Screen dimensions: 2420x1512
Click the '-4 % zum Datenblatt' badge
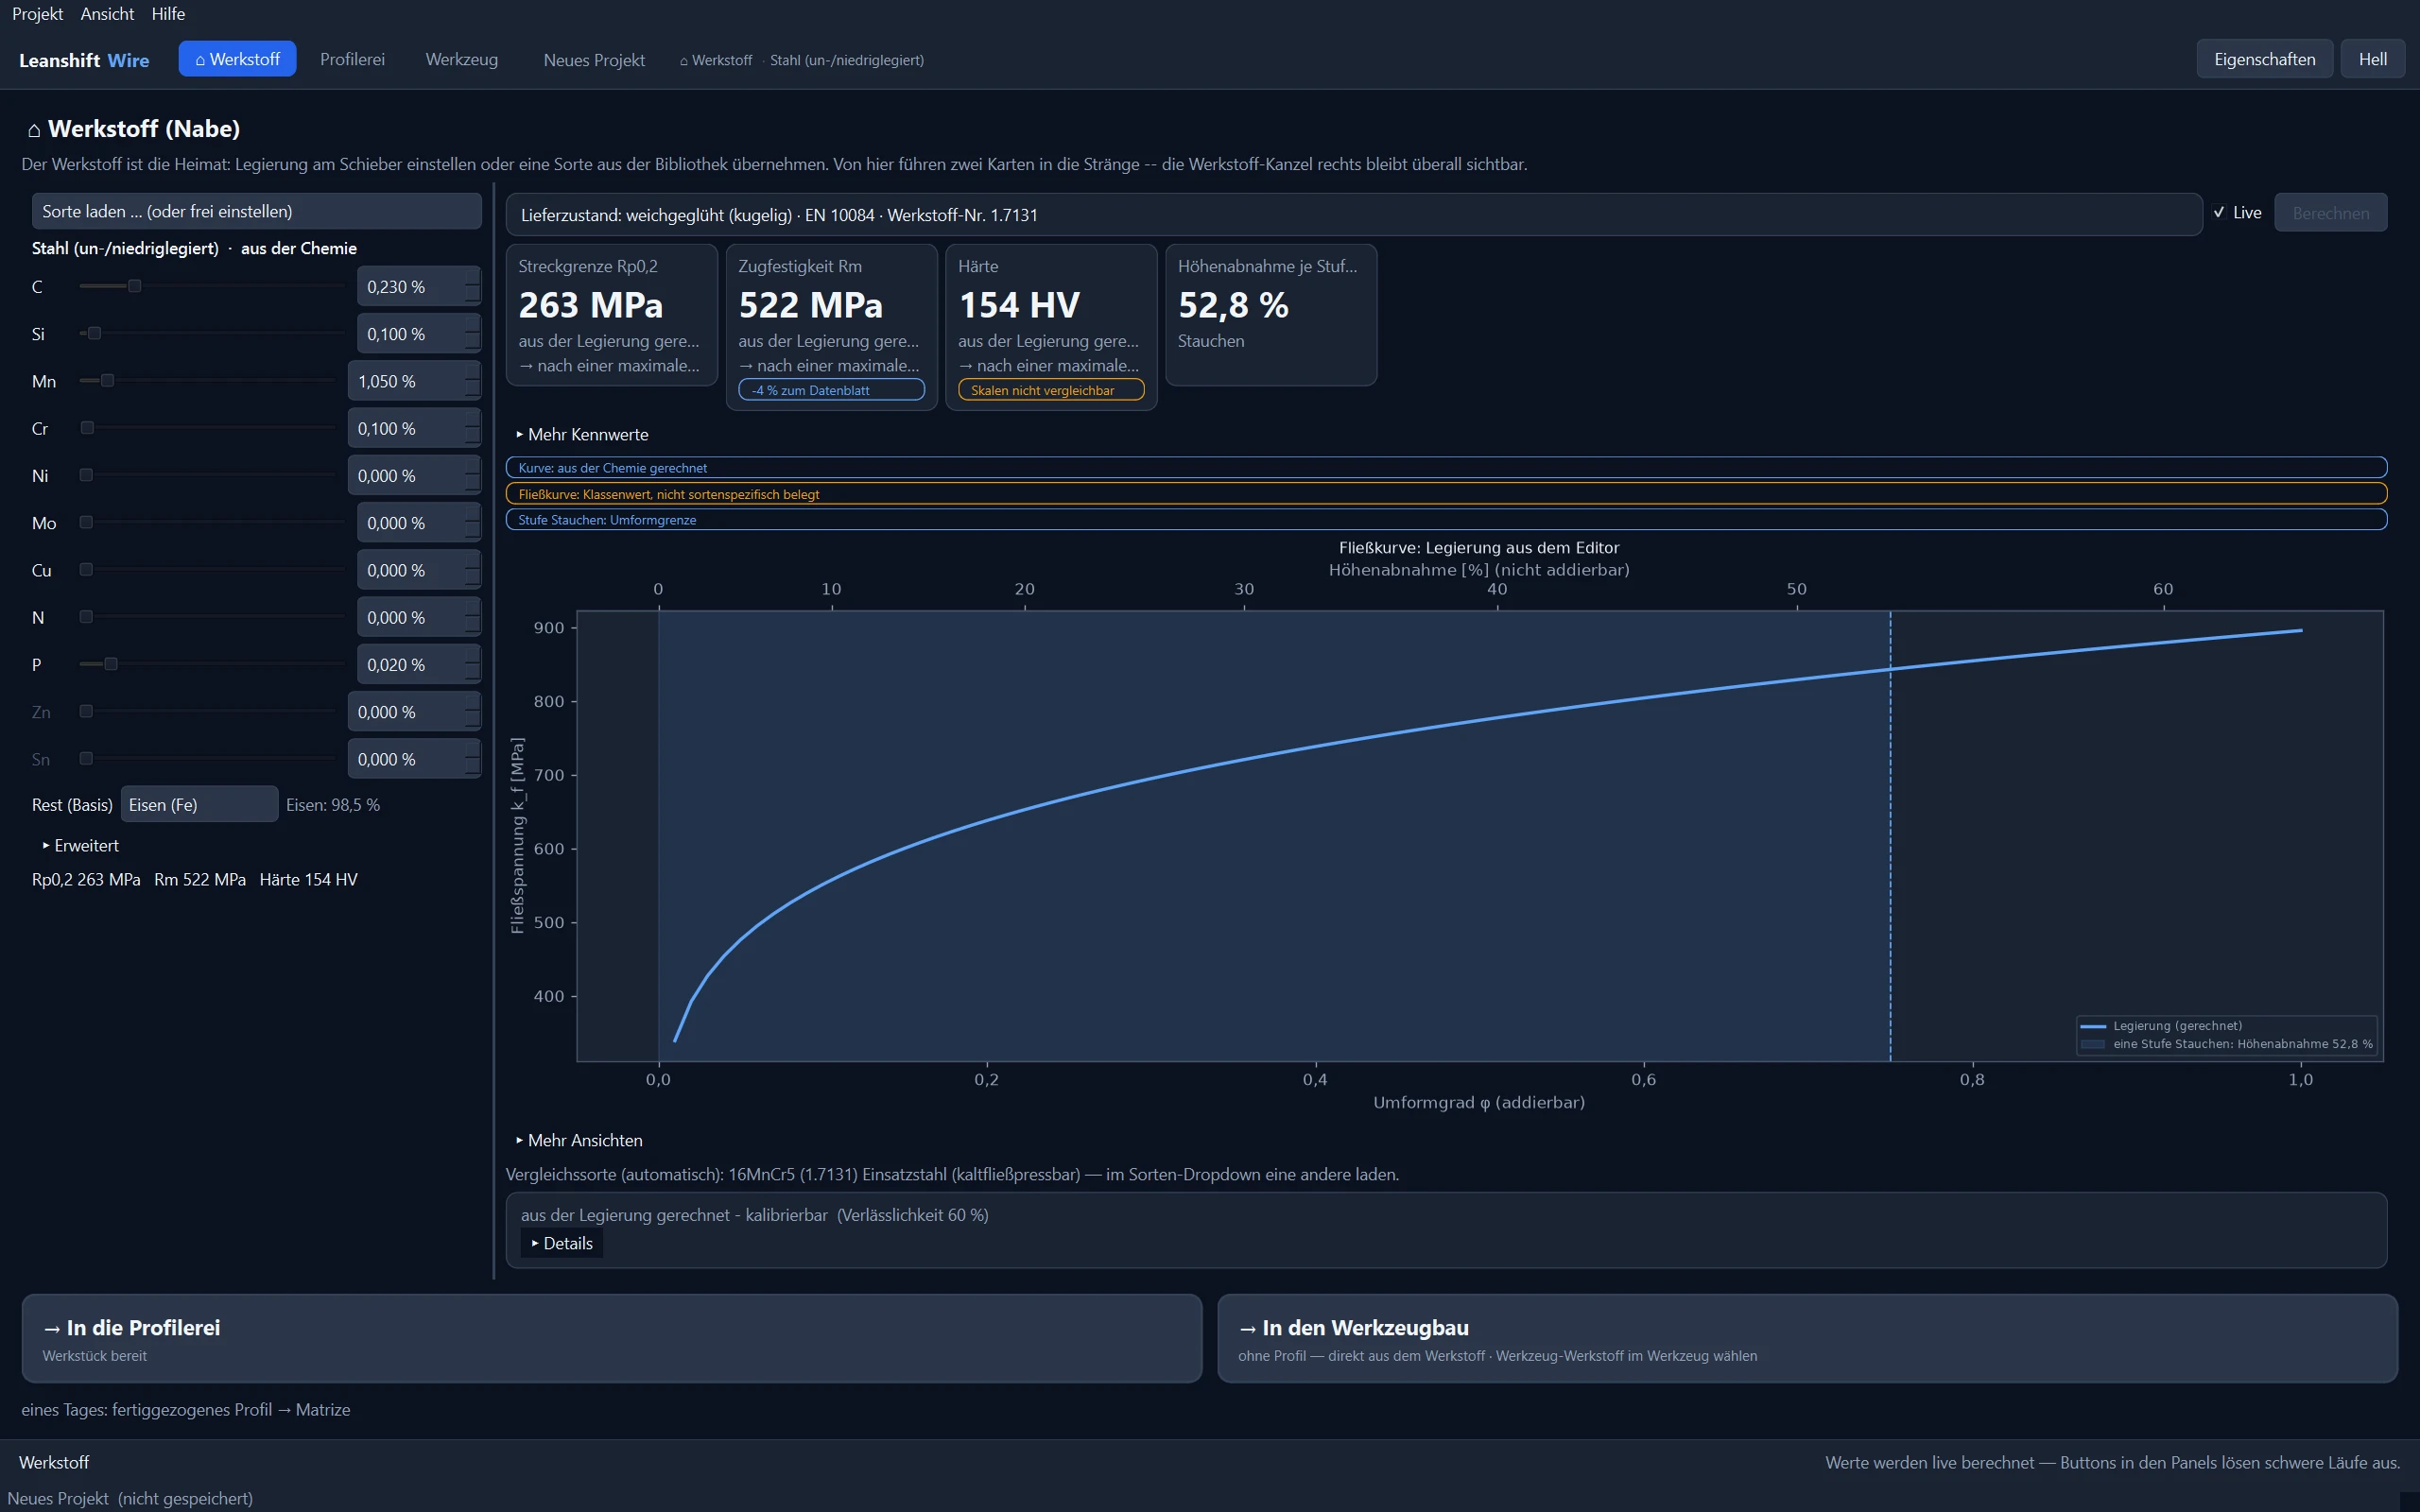[x=831, y=390]
